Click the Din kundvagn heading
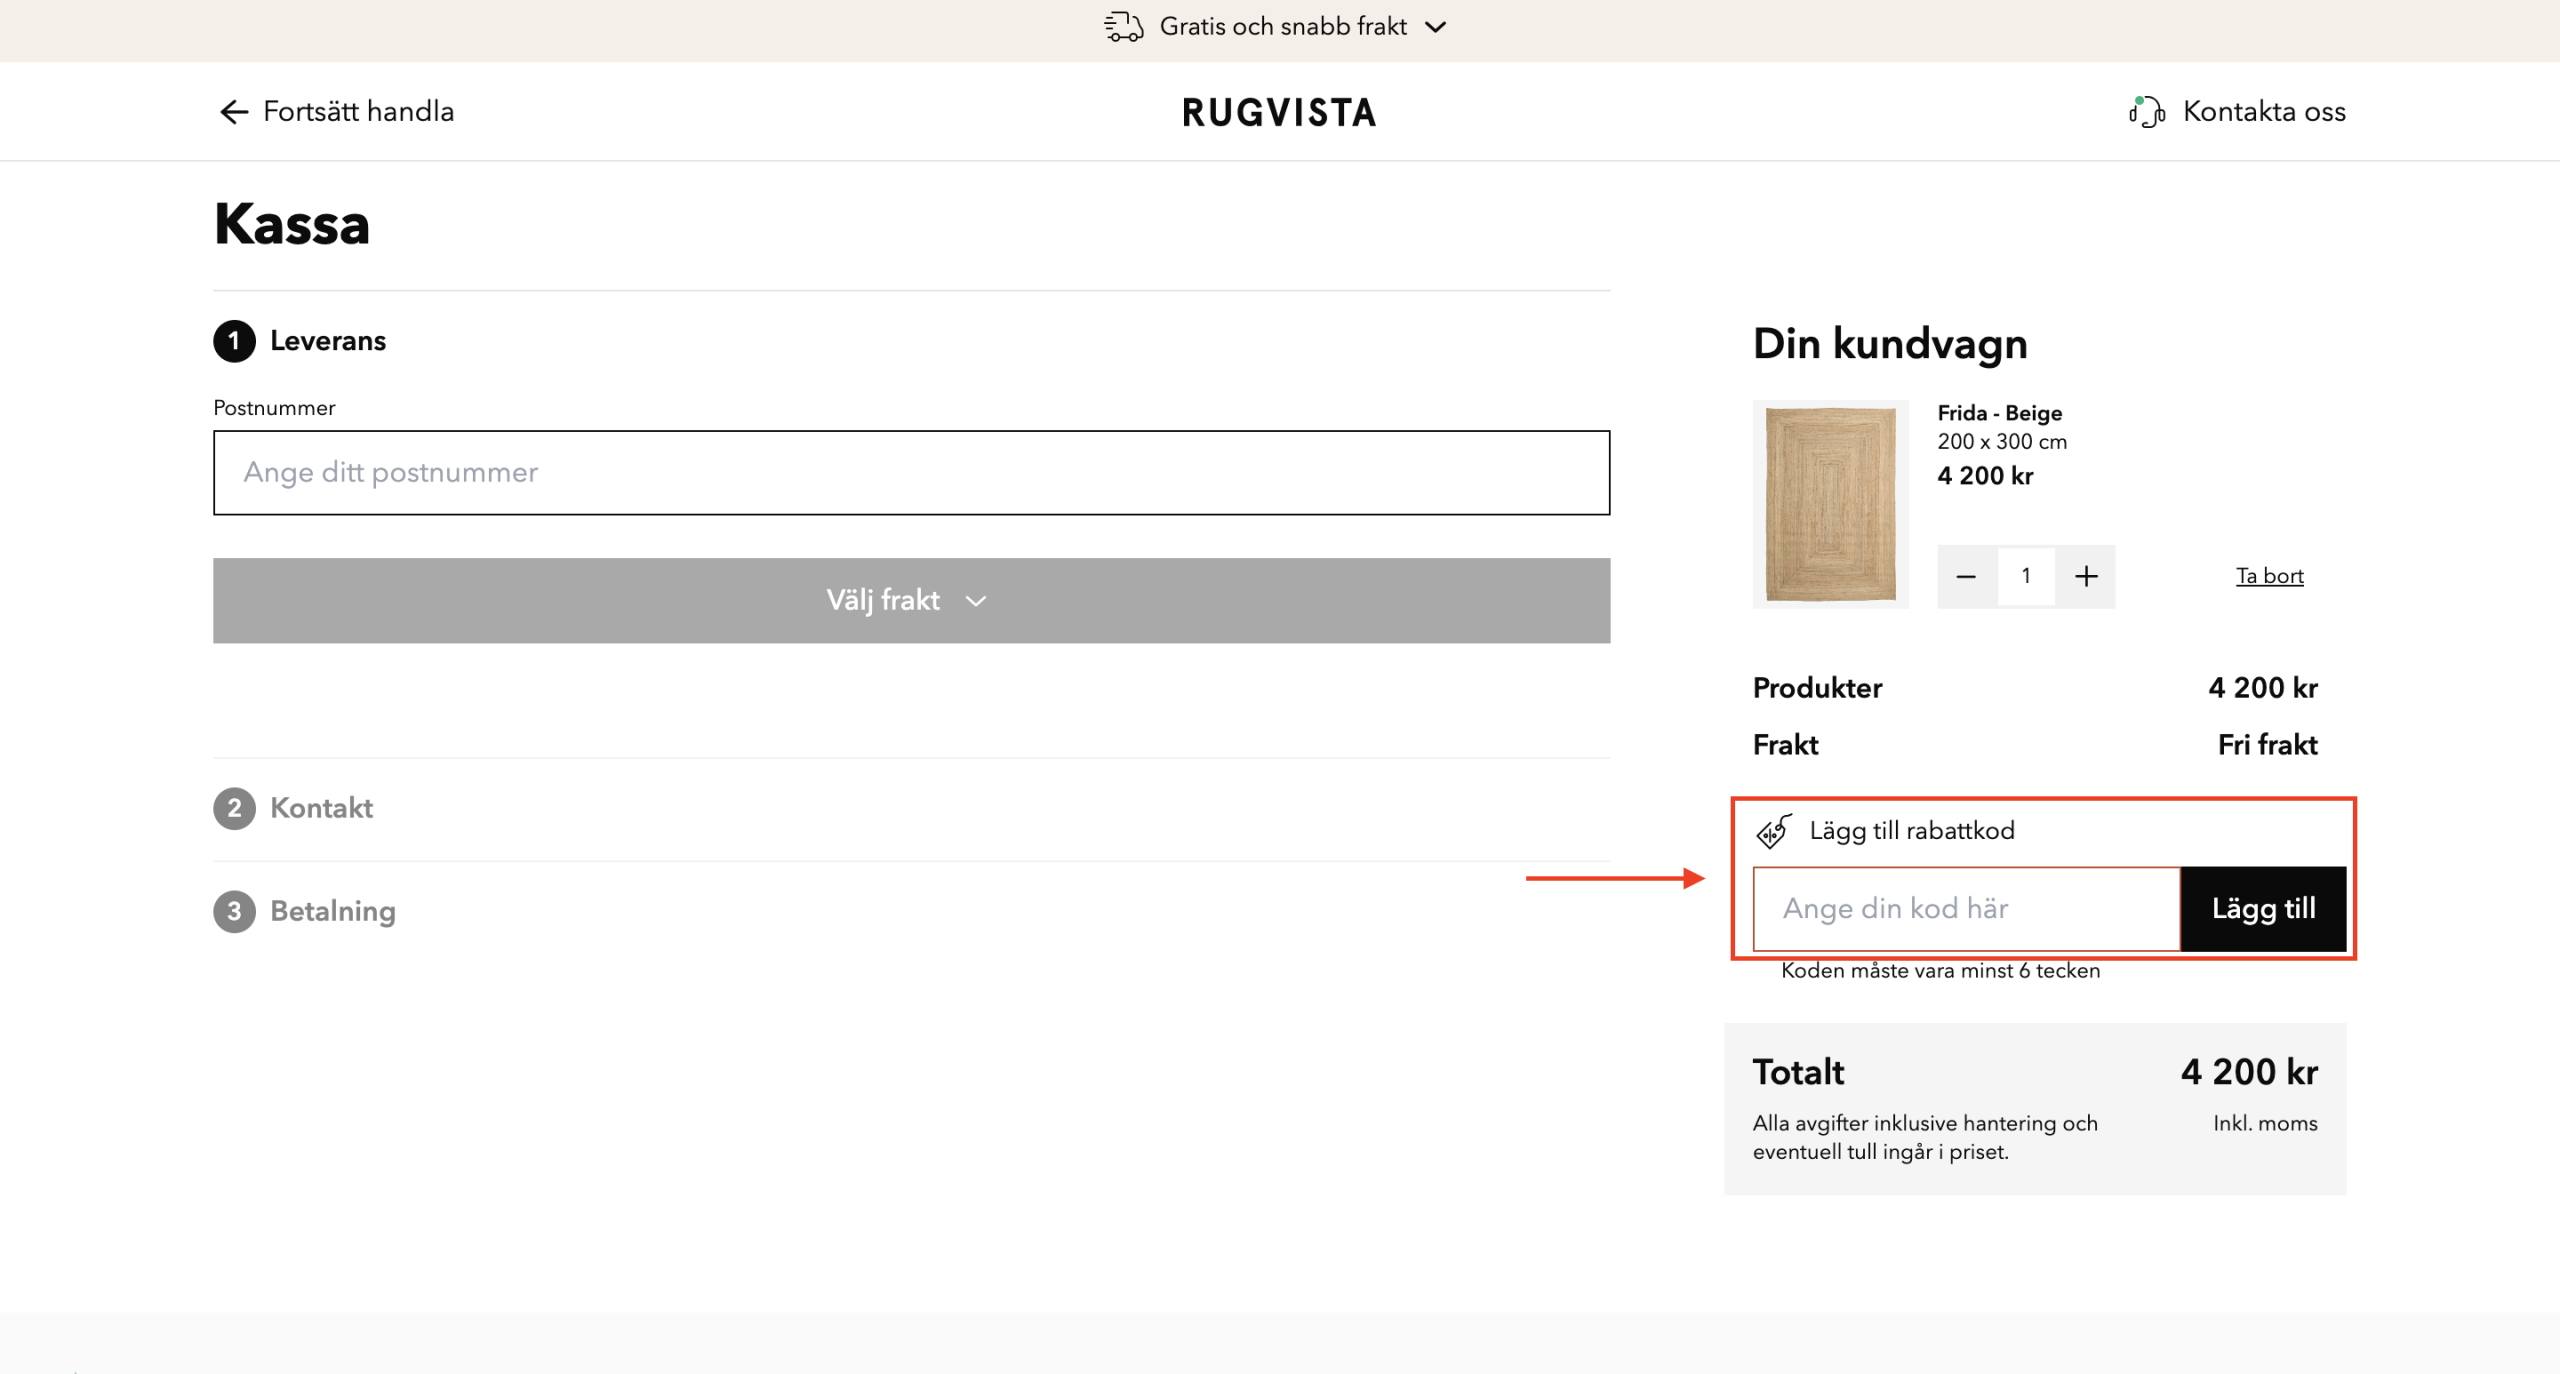The width and height of the screenshot is (2560, 1374). click(1890, 344)
